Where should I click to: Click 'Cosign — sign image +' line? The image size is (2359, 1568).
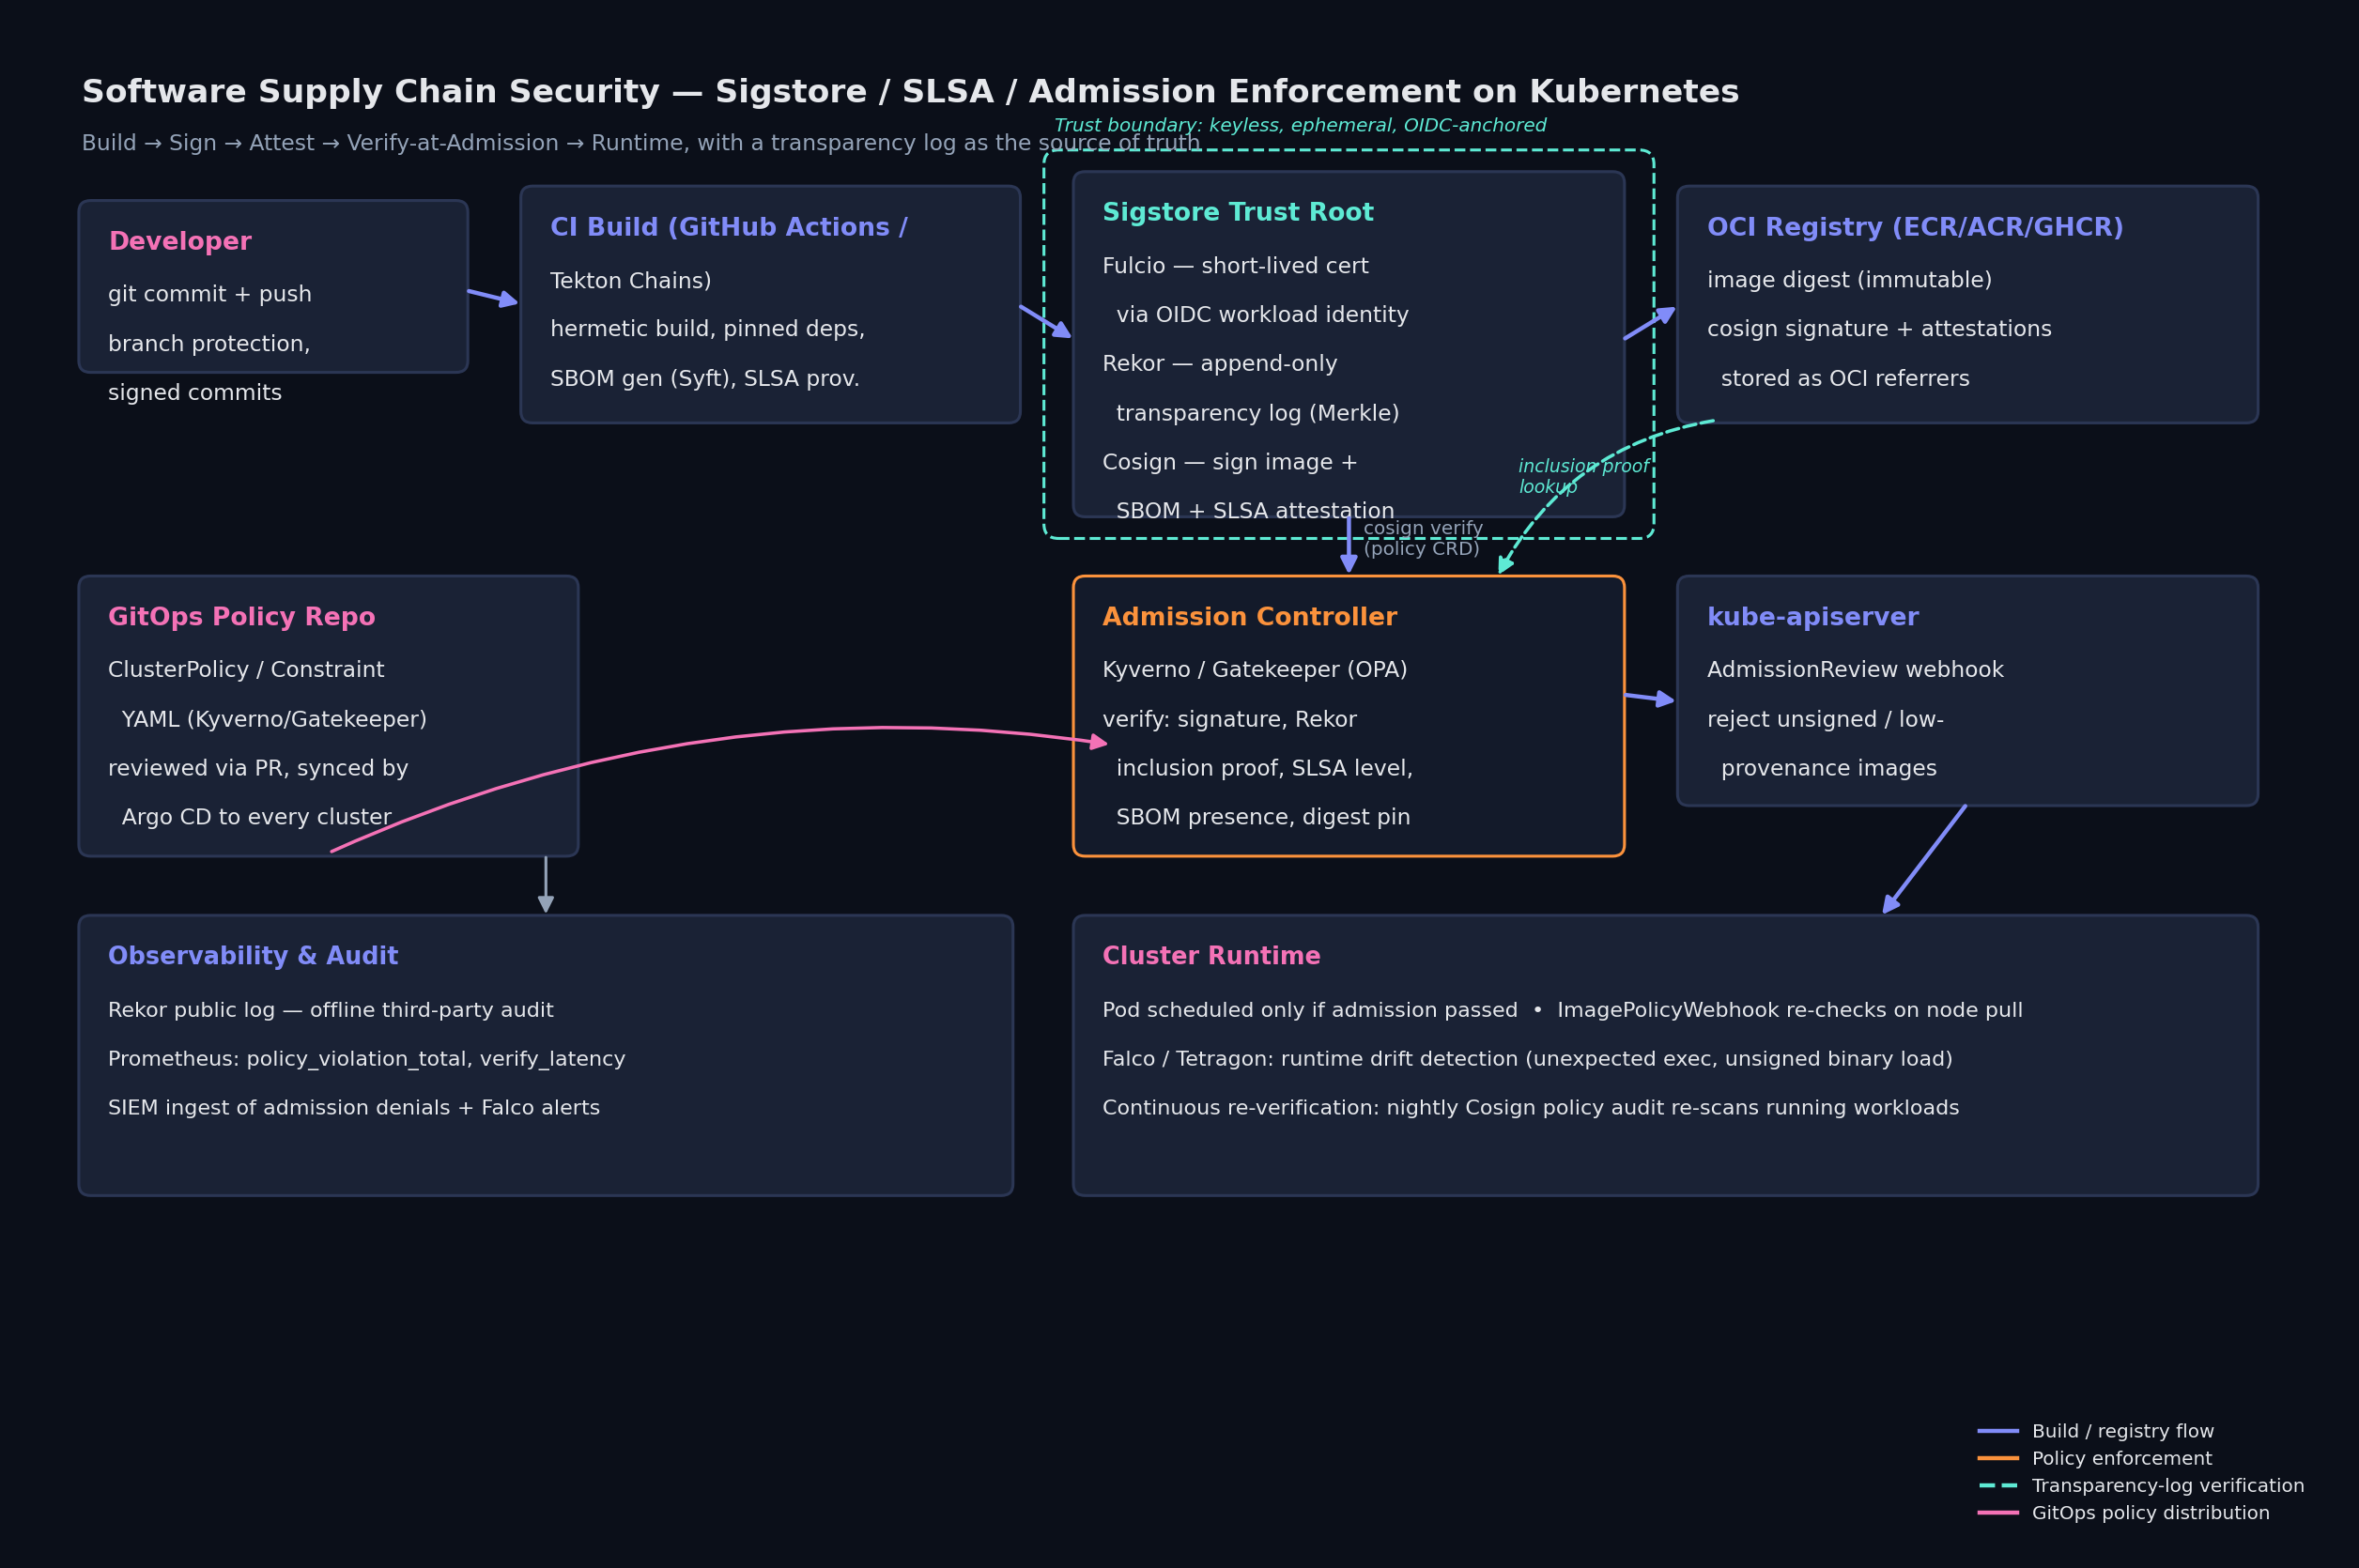pyautogui.click(x=1230, y=462)
